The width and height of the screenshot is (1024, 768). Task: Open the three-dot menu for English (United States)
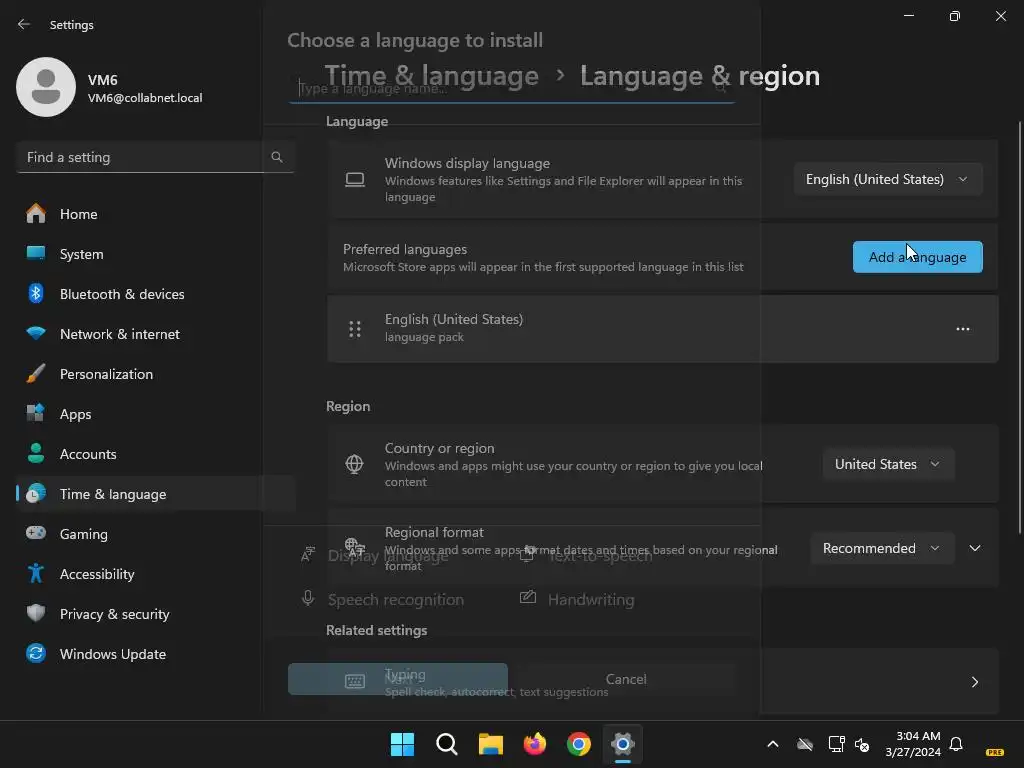pos(963,329)
